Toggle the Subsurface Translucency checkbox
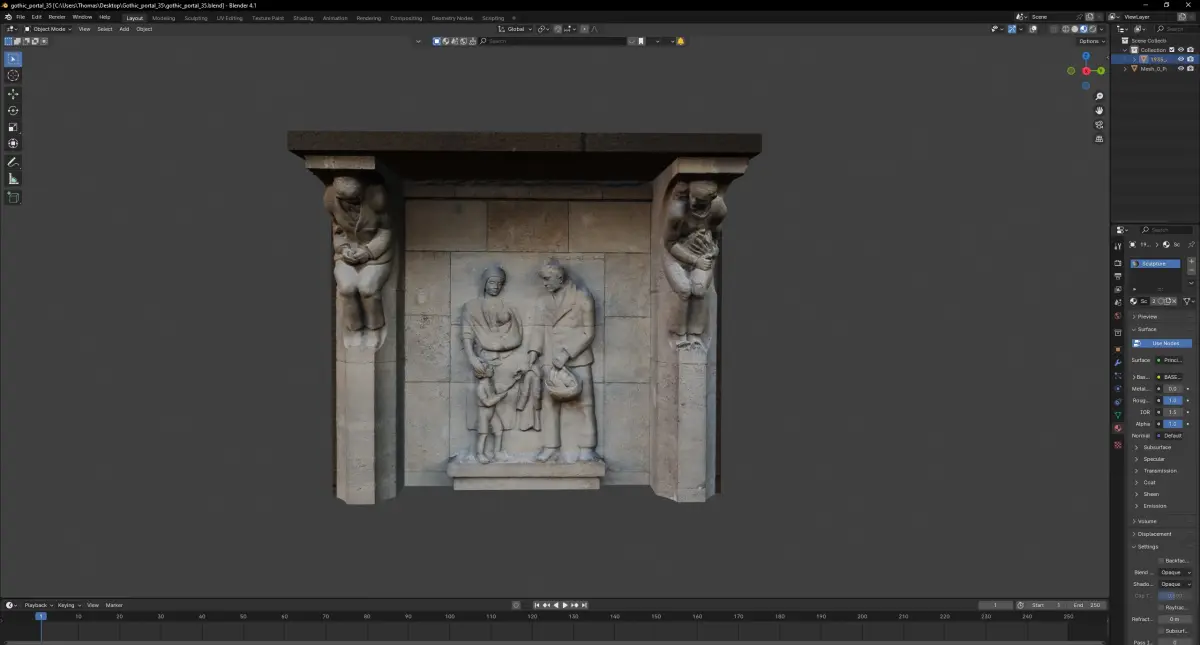This screenshot has height=645, width=1200. (1161, 631)
